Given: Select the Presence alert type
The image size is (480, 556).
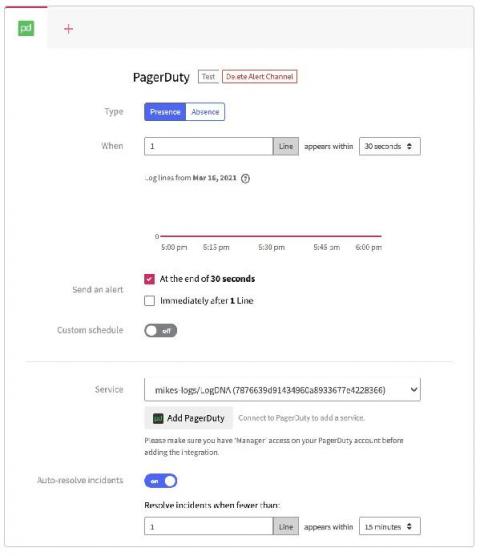Looking at the screenshot, I should click(165, 112).
